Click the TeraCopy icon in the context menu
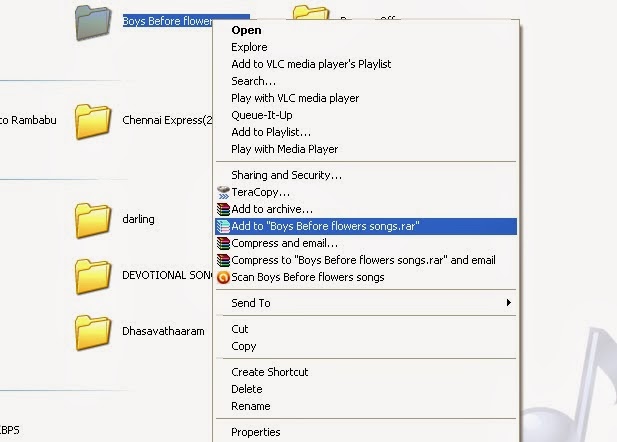This screenshot has width=617, height=442. (223, 192)
